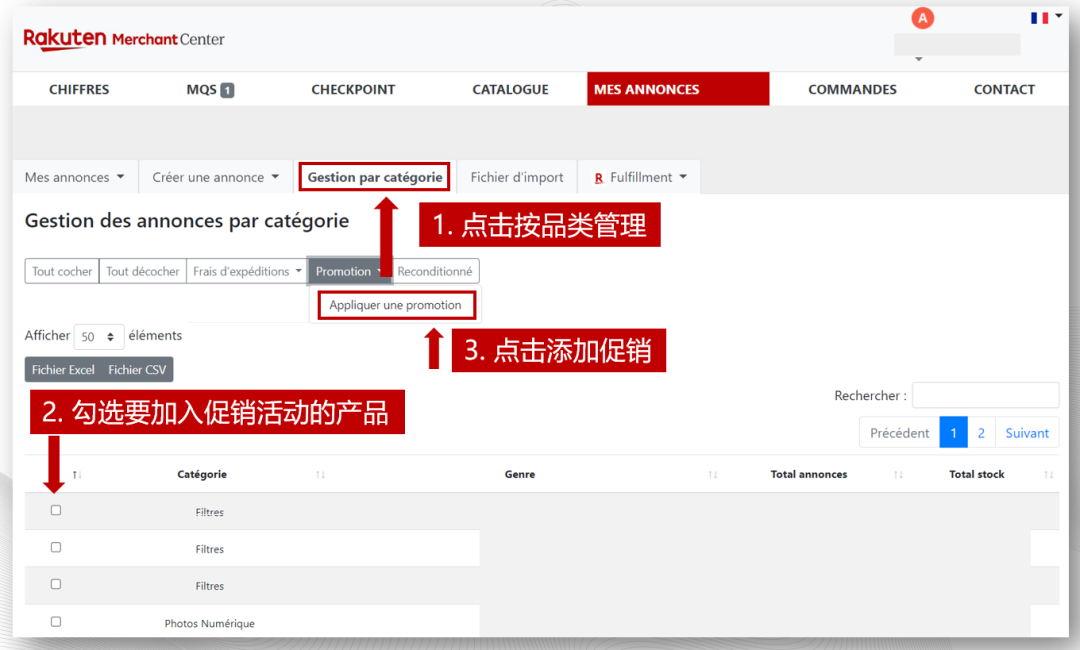The width and height of the screenshot is (1080, 650).
Task: Open the Mes annonces dropdown
Action: 74,176
